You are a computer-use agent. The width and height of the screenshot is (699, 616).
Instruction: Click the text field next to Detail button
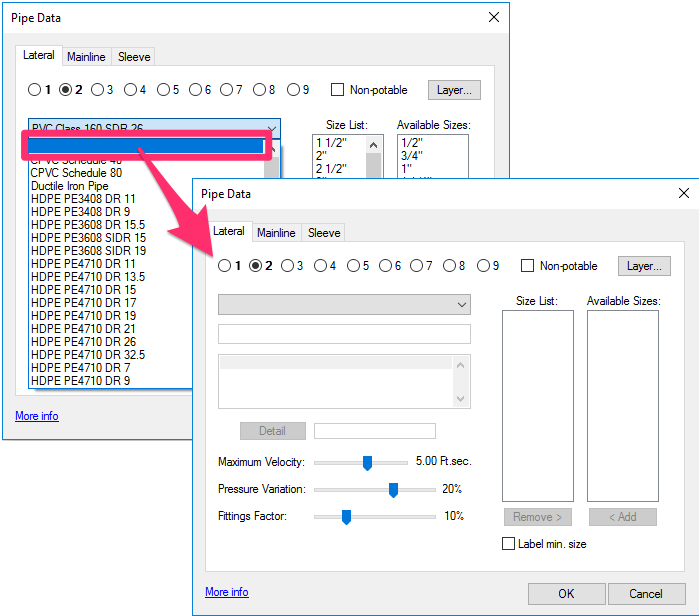tap(375, 431)
